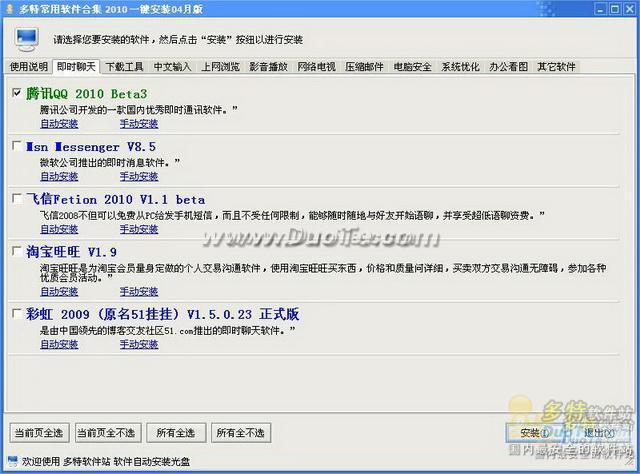Click 自动安装 link under Msn Messenger
The height and width of the screenshot is (474, 640).
59,176
